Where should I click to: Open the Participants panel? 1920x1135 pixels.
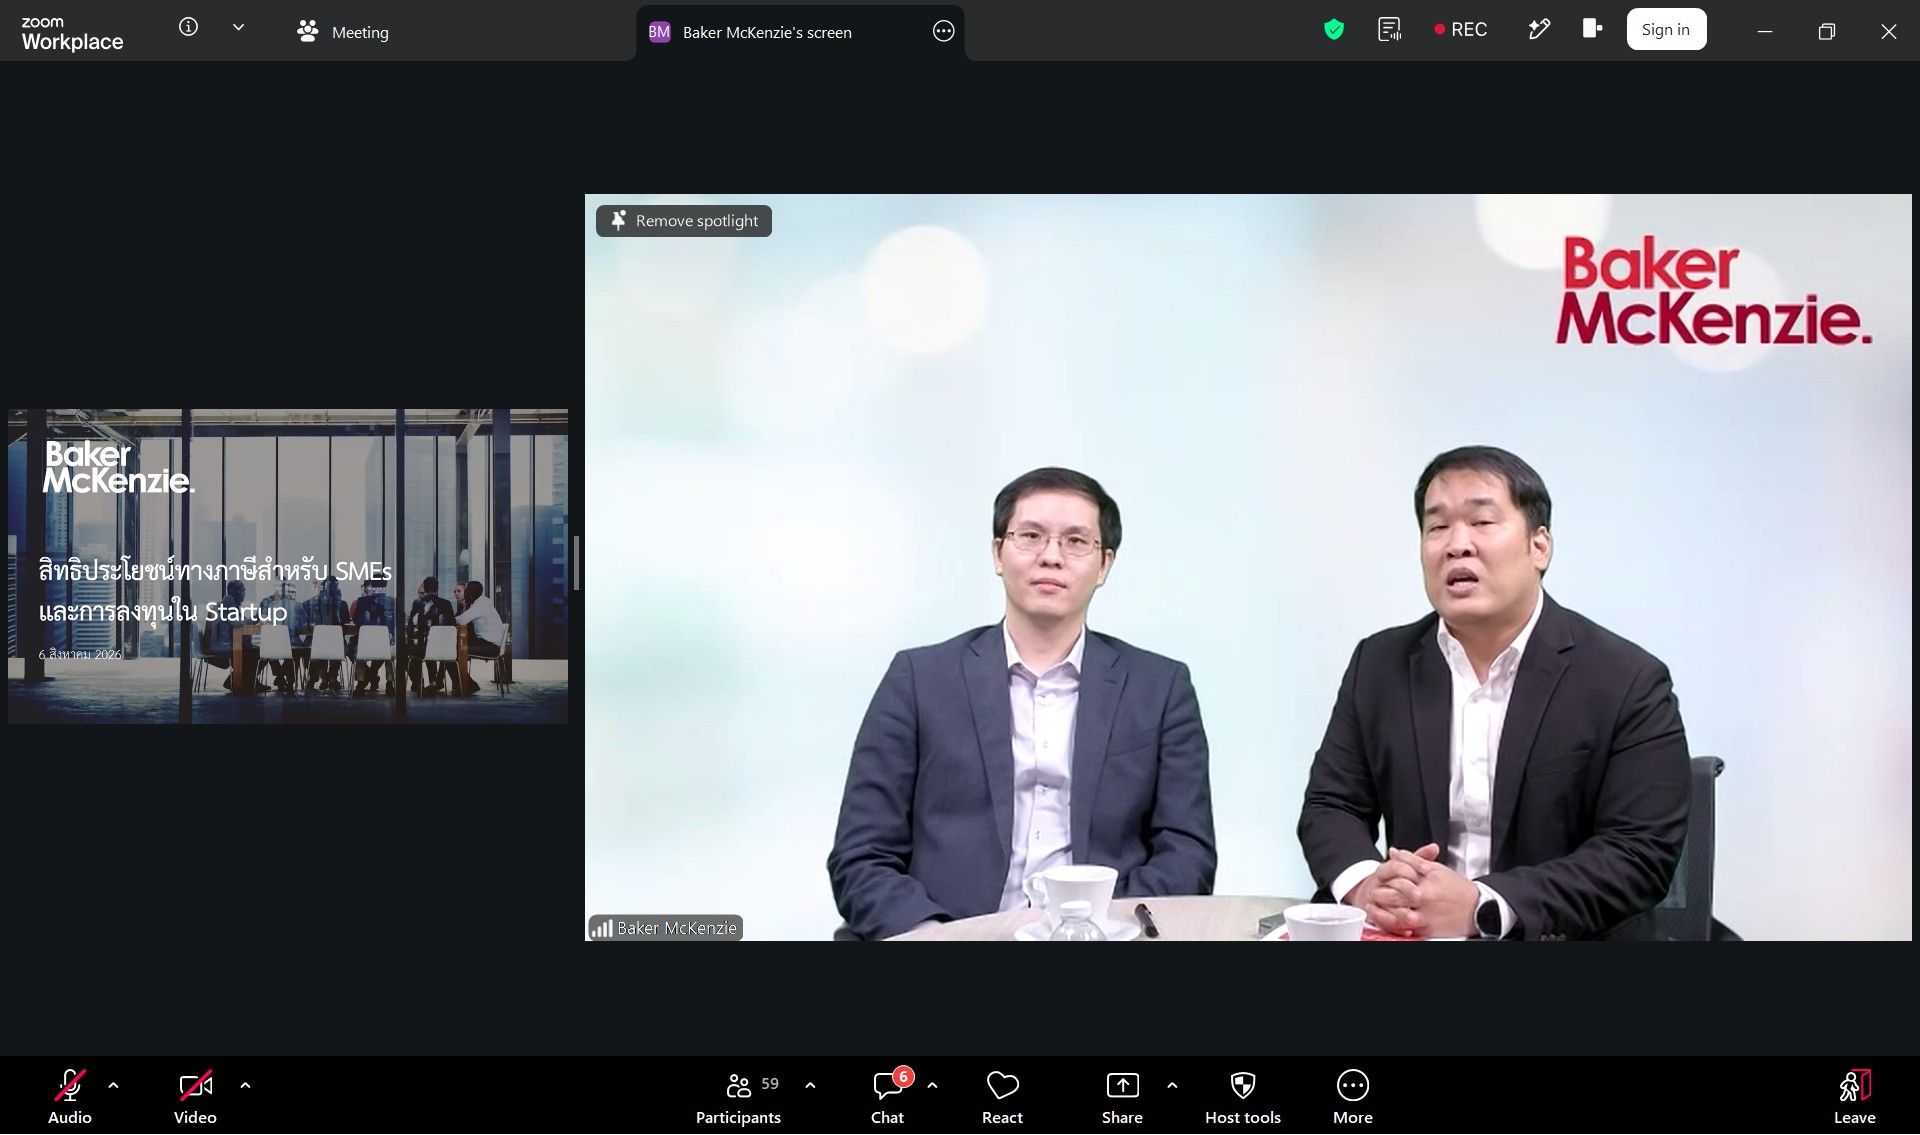[x=739, y=1096]
